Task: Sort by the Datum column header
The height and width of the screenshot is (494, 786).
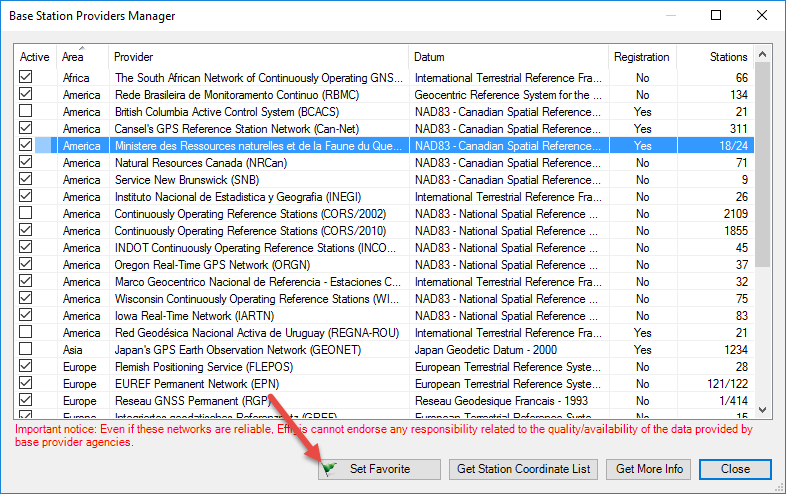Action: 508,57
